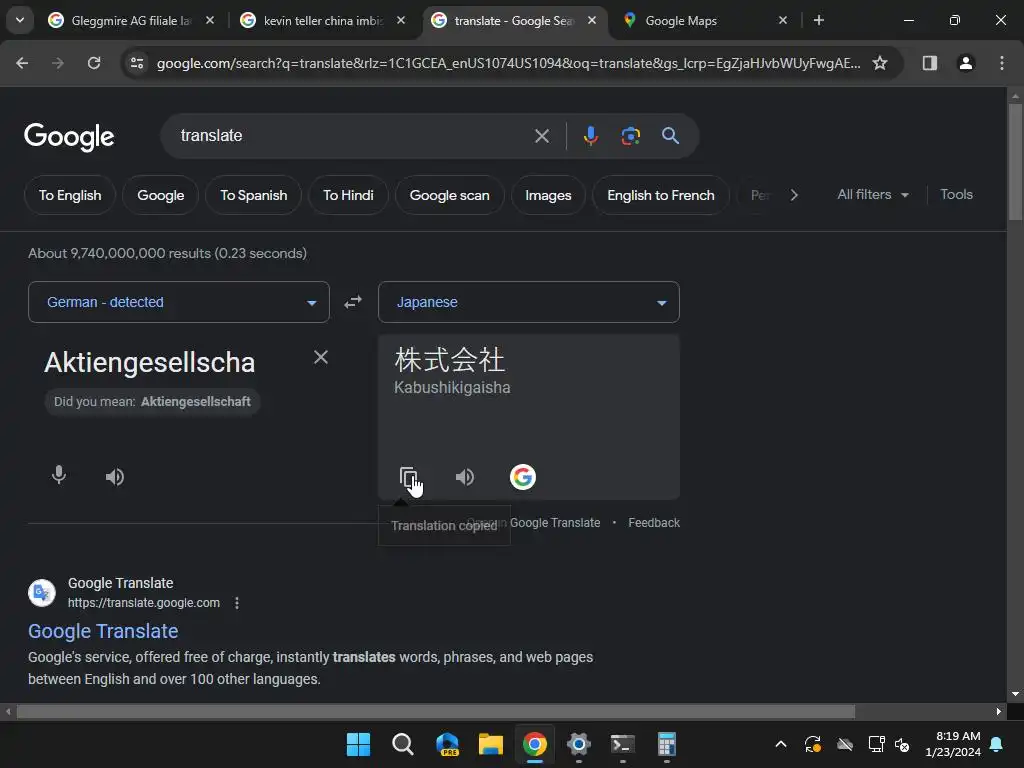
Task: Open Chrome's three-dot menu
Action: 1002,63
